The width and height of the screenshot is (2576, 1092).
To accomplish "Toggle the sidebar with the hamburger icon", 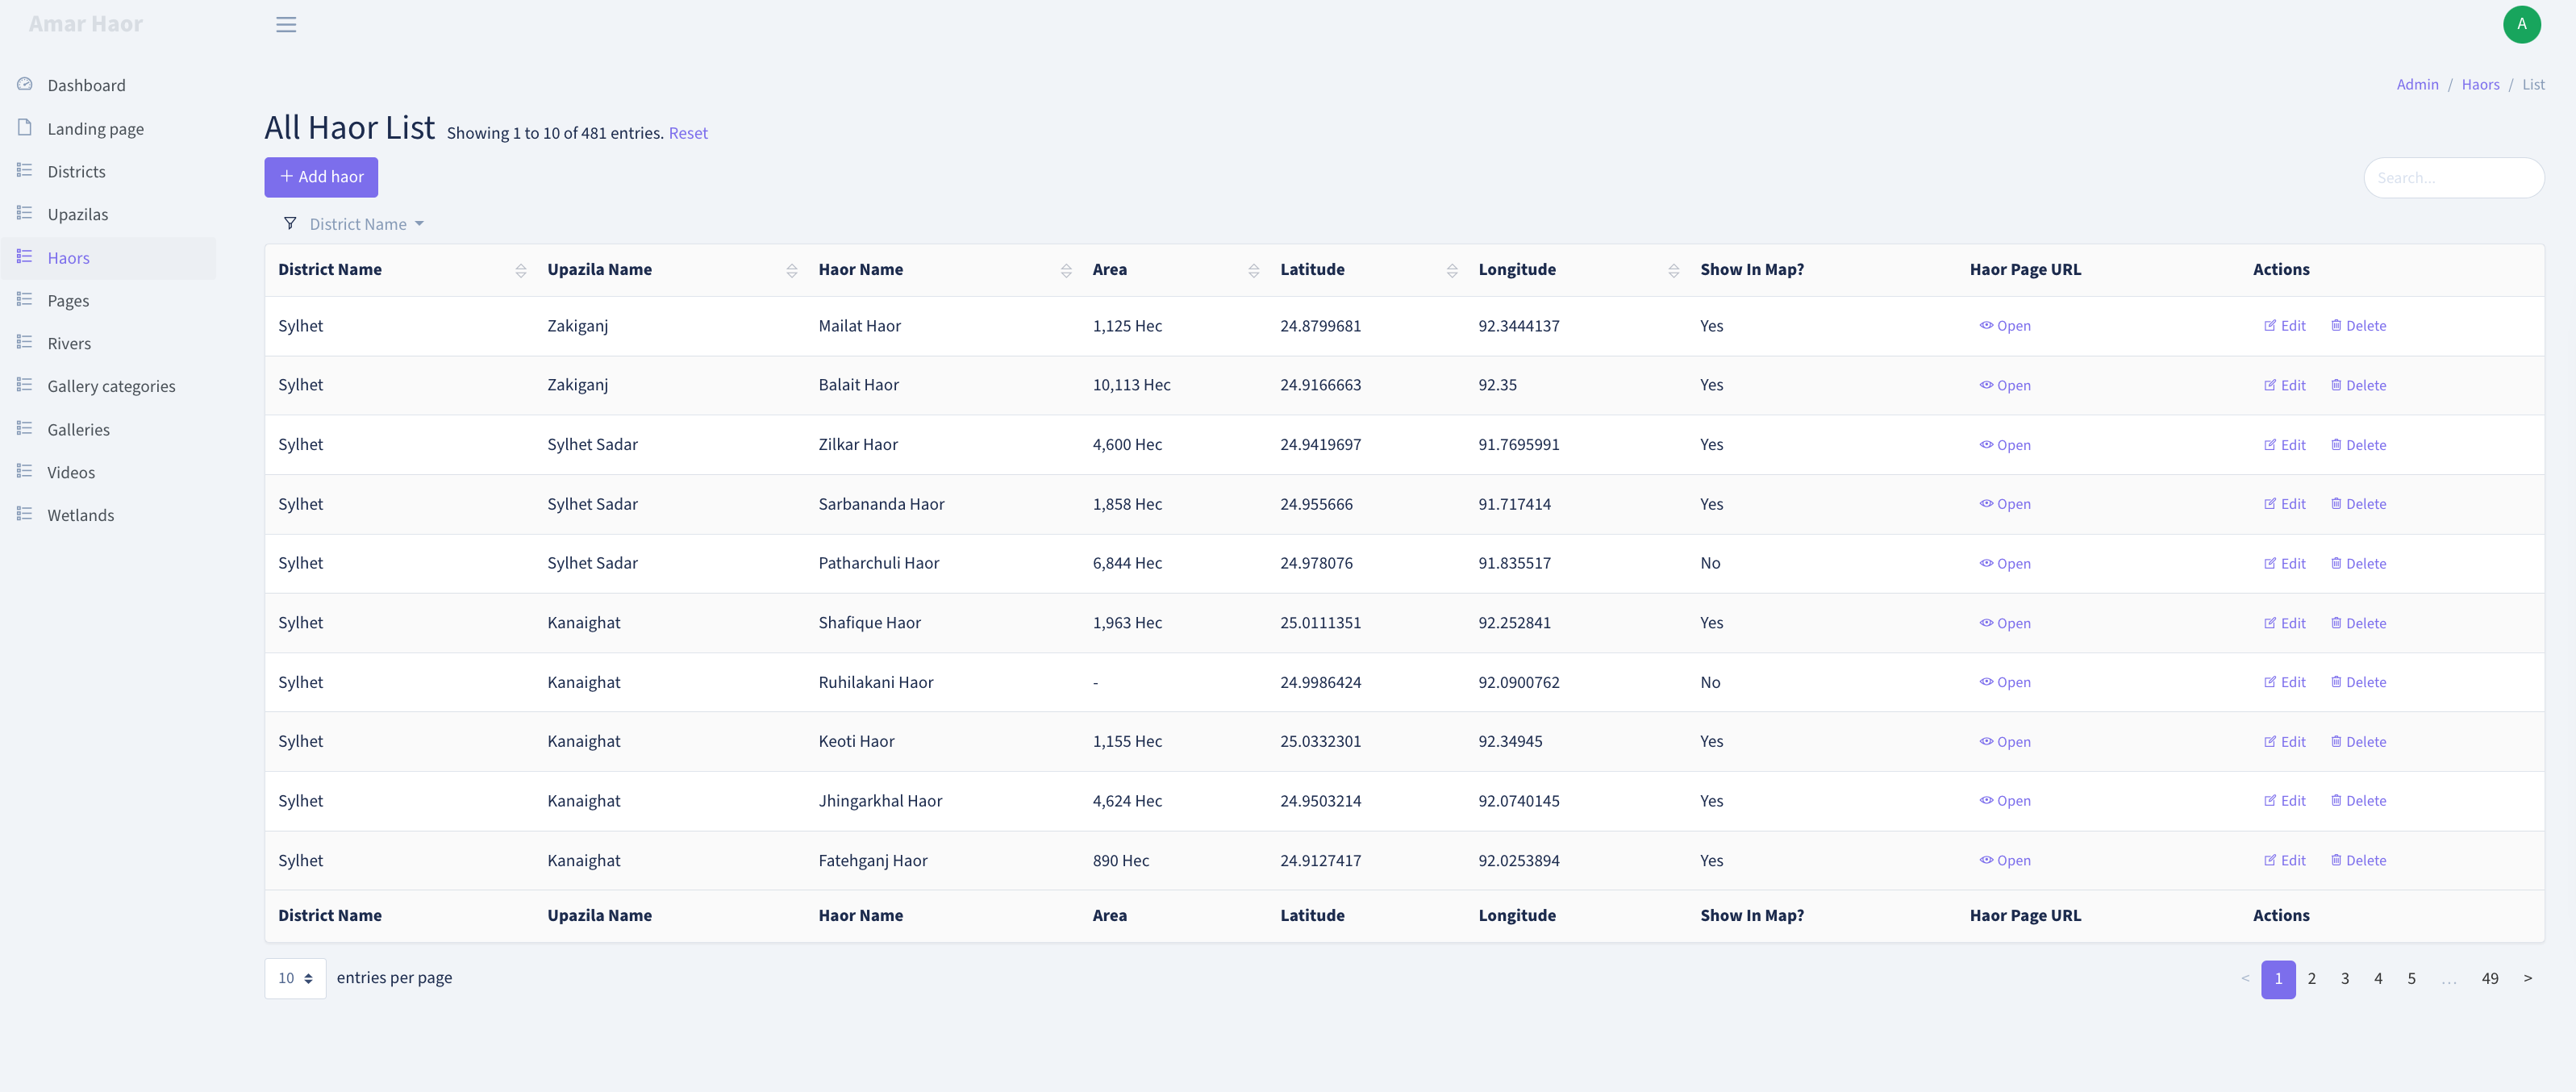I will click(x=286, y=24).
